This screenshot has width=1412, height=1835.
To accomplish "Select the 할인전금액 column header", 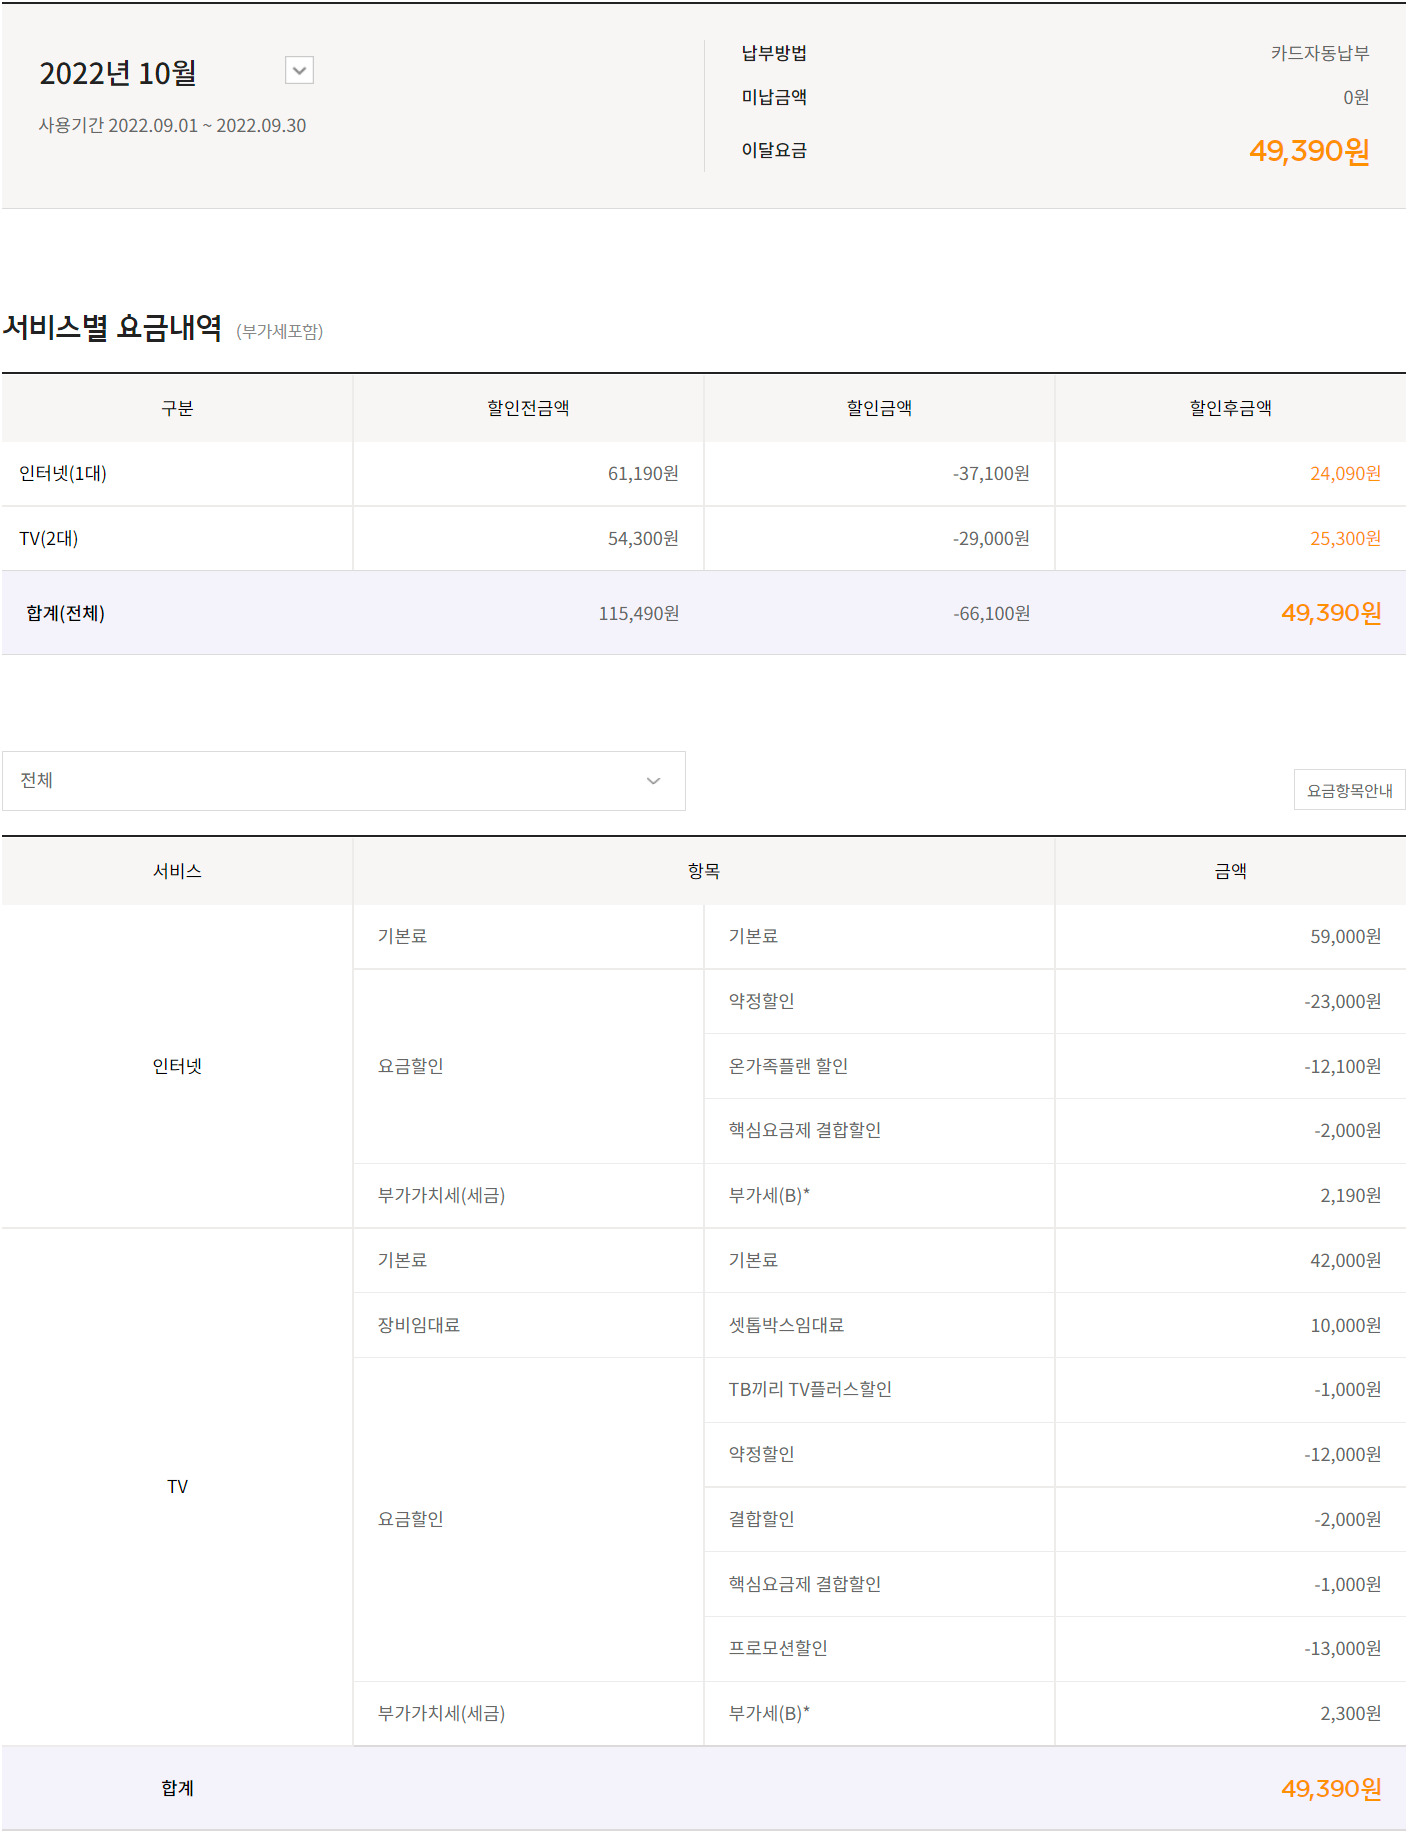I will coord(528,408).
